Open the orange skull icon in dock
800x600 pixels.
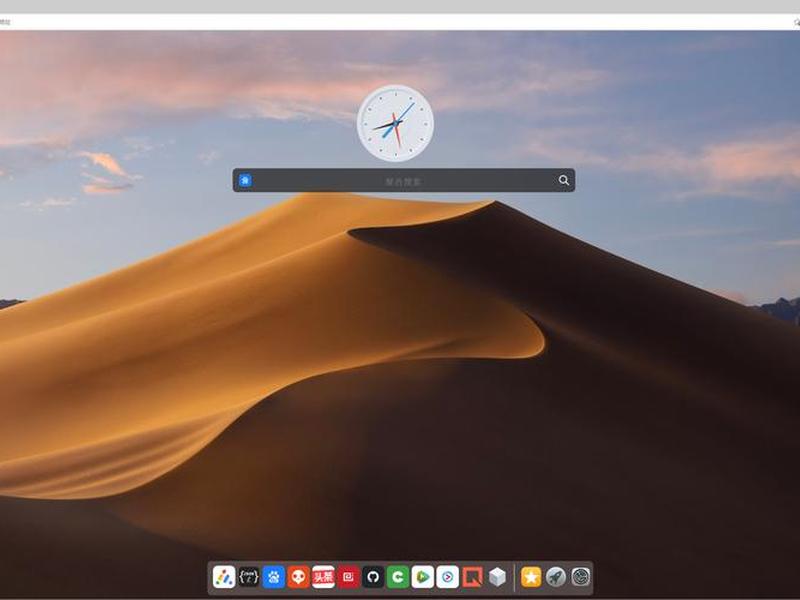[x=298, y=577]
